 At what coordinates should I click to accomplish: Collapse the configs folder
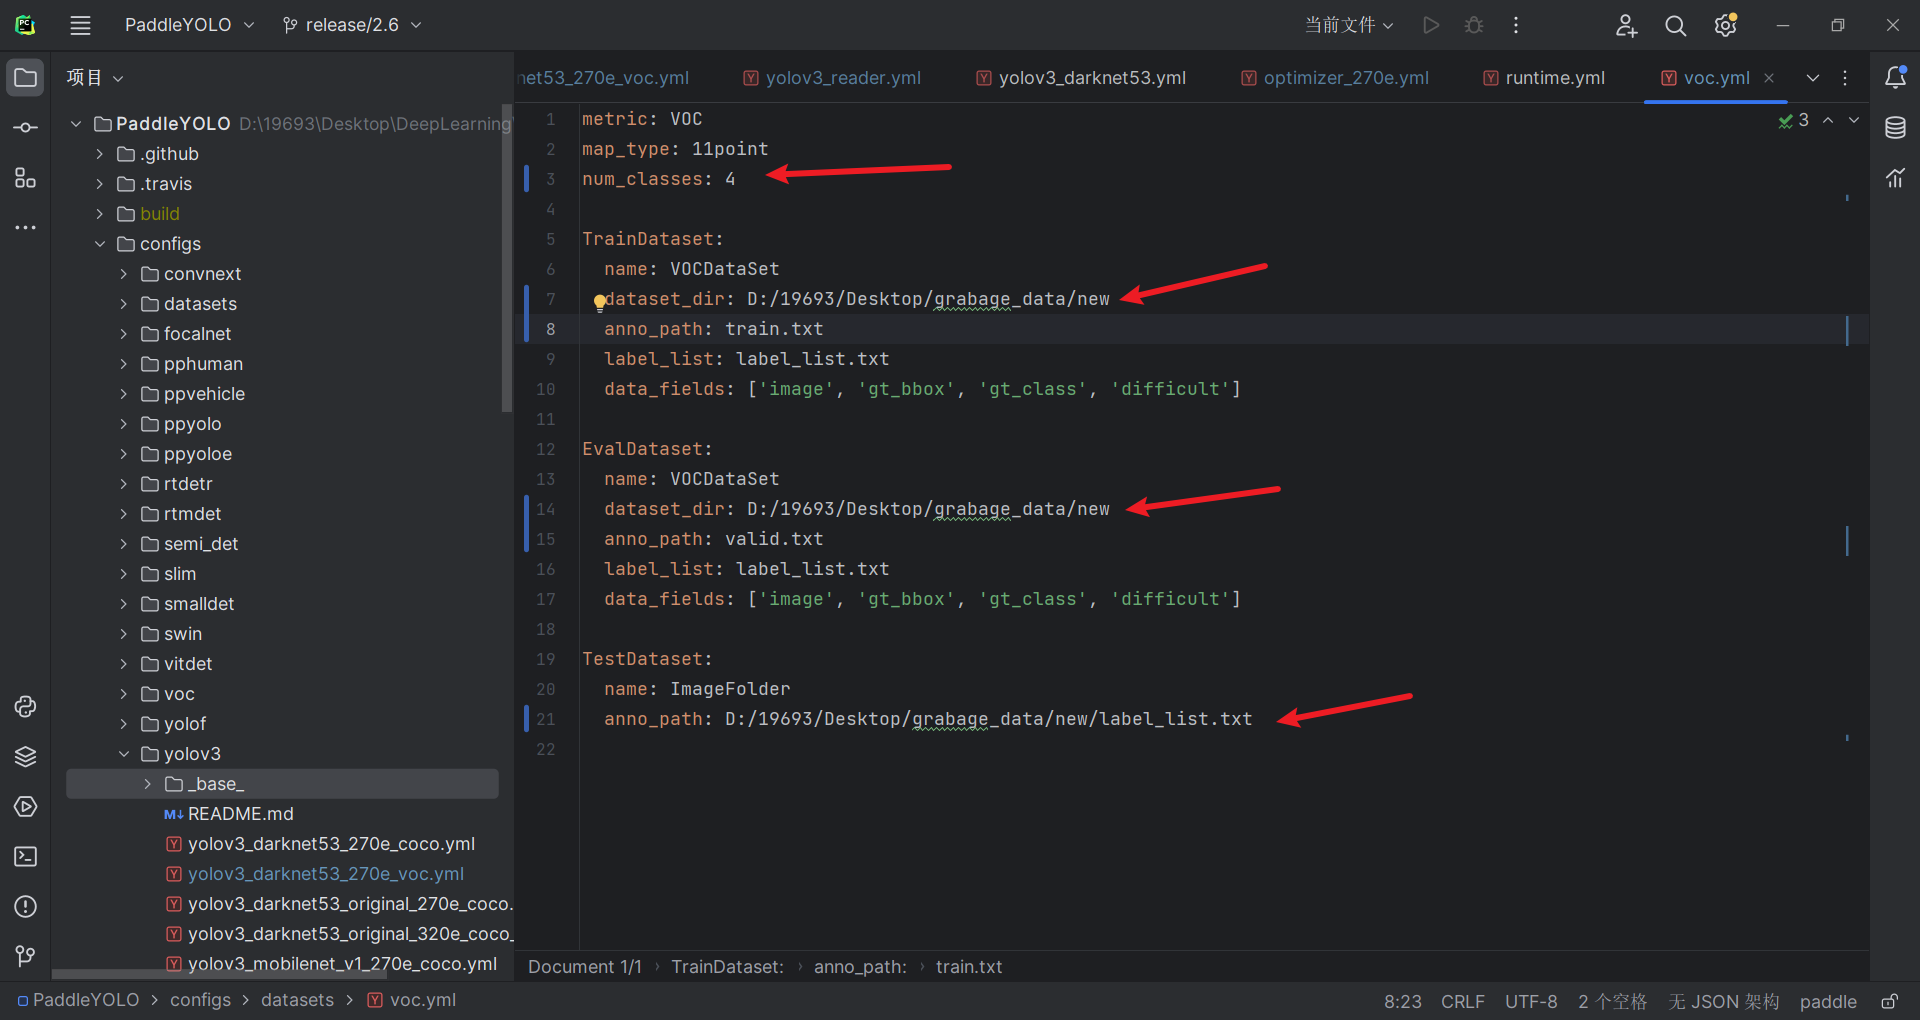pyautogui.click(x=100, y=244)
